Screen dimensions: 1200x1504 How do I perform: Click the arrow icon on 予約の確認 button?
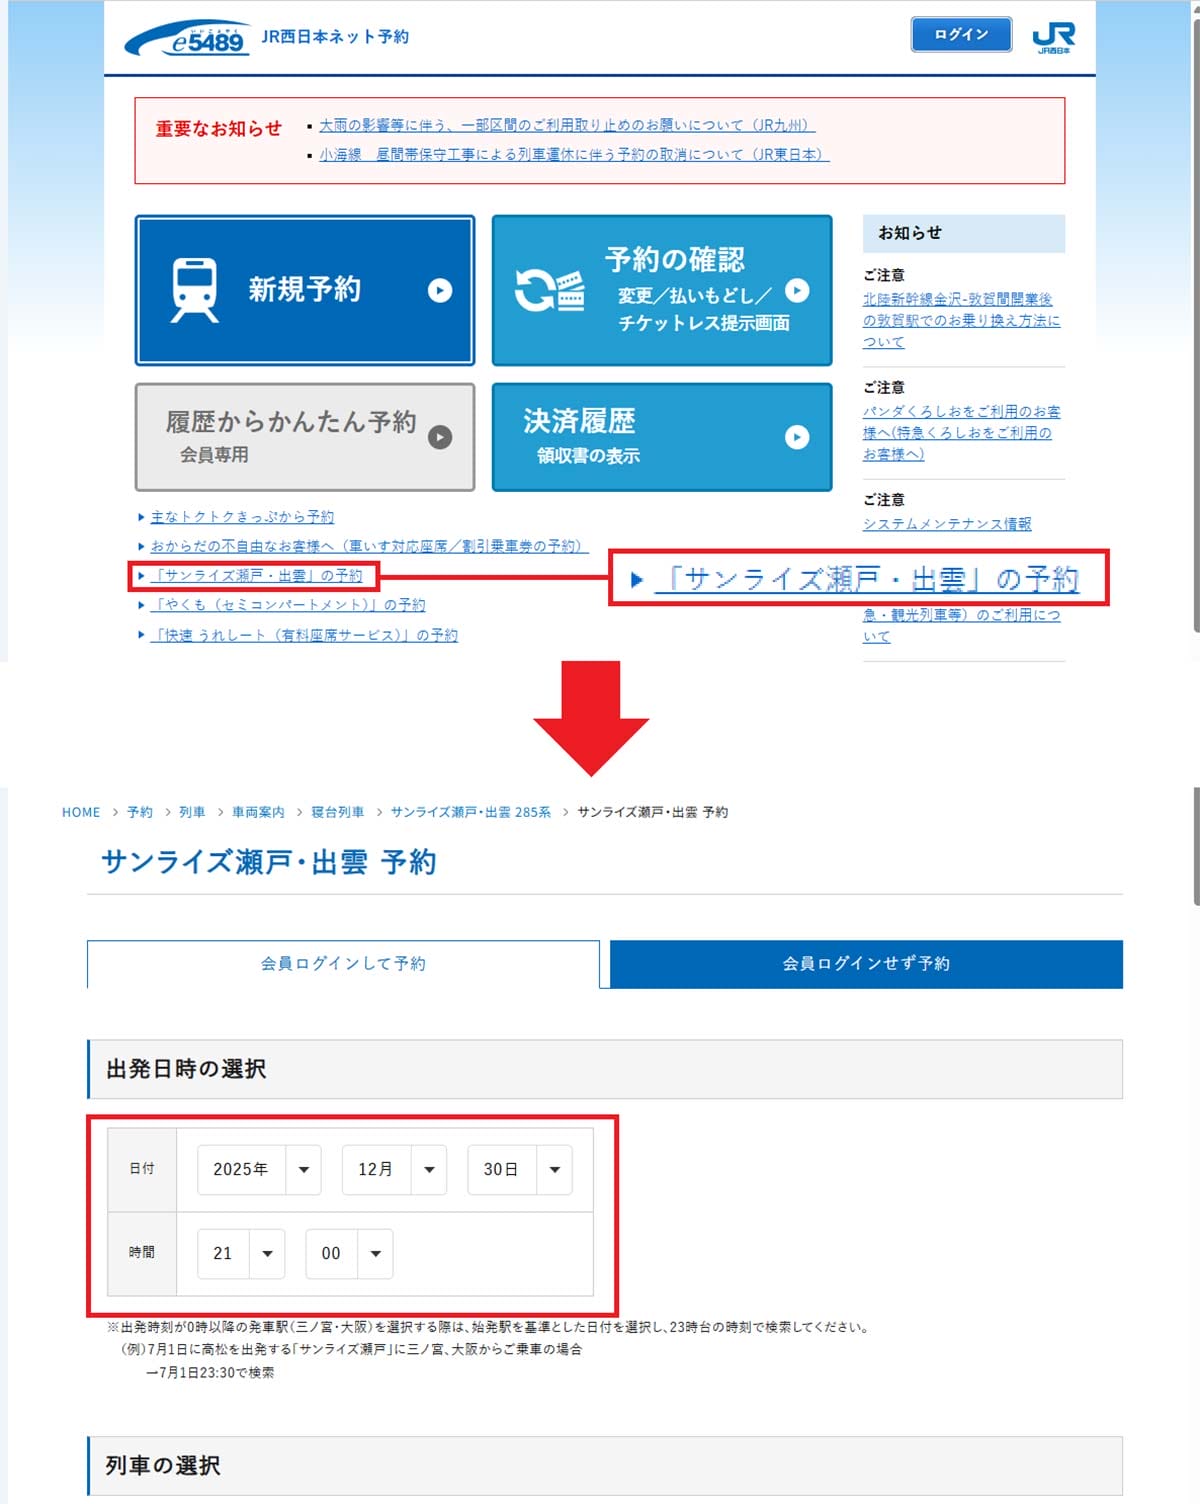tap(797, 290)
